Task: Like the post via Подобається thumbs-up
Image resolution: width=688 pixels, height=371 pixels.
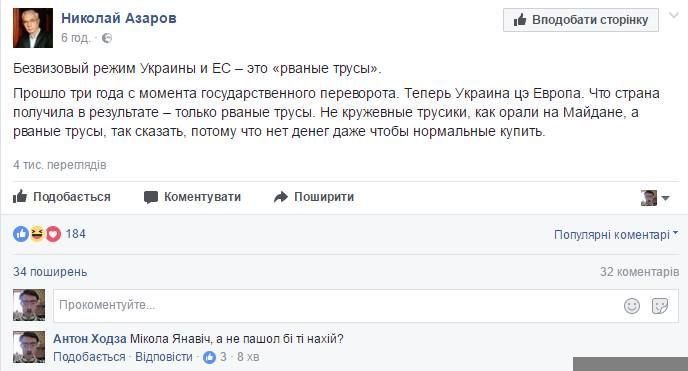Action: 62,197
